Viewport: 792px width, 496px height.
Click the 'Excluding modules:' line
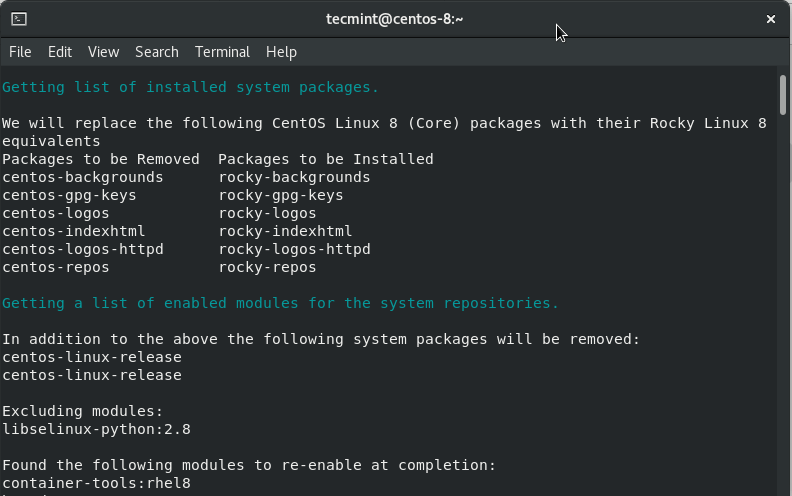(x=82, y=411)
